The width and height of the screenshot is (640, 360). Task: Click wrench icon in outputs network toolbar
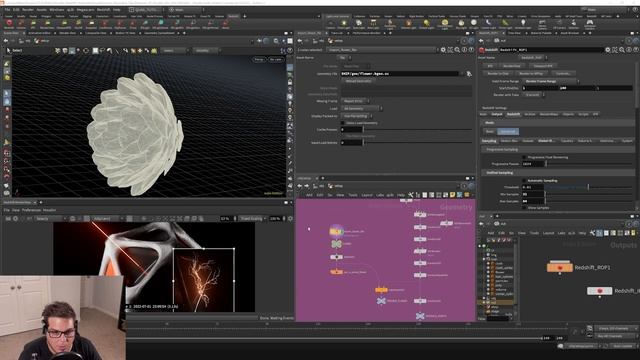click(x=592, y=233)
